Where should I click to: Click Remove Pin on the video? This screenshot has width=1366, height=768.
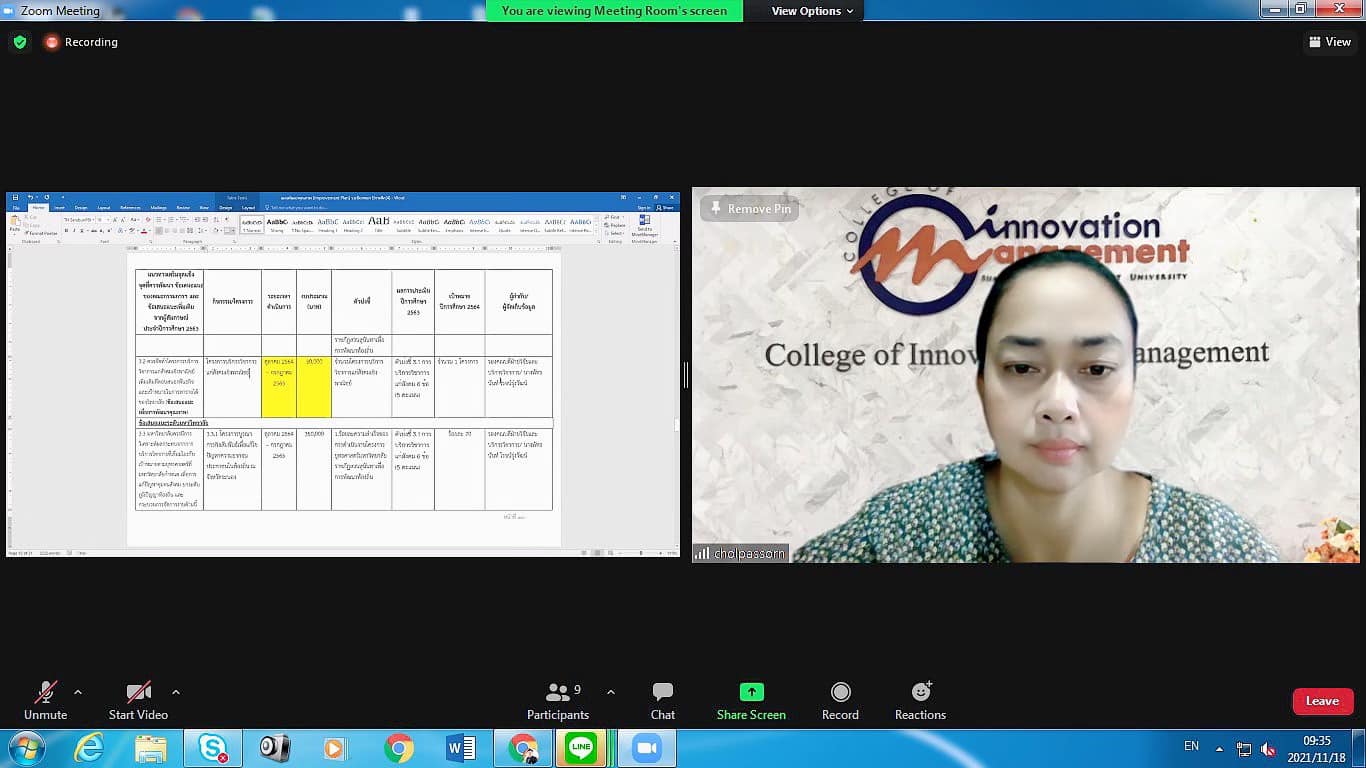[750, 209]
